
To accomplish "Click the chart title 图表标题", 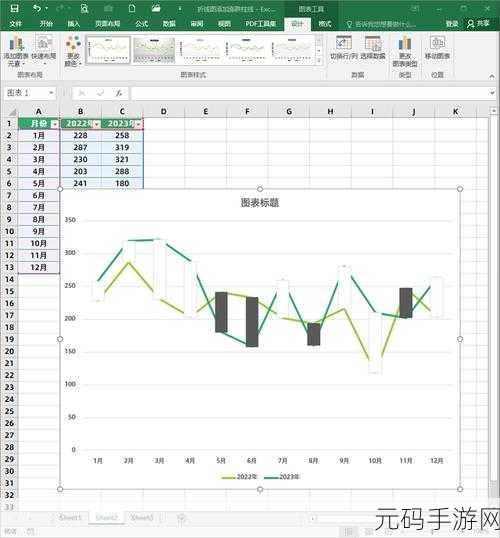I will tap(260, 203).
